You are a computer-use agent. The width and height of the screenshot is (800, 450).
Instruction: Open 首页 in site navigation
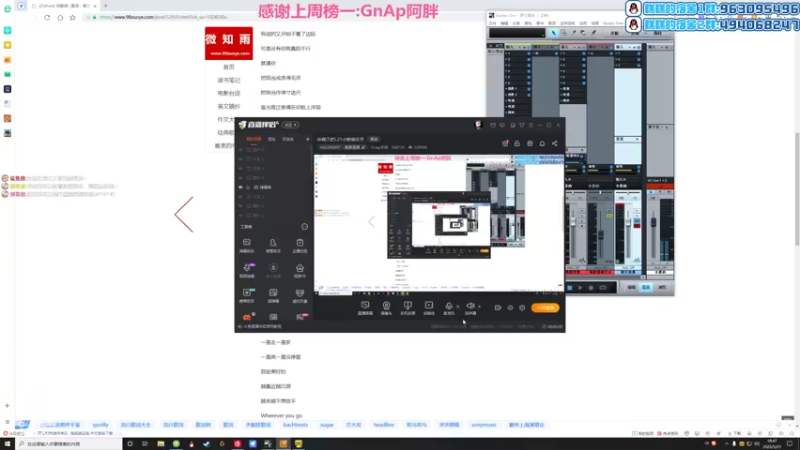point(229,67)
